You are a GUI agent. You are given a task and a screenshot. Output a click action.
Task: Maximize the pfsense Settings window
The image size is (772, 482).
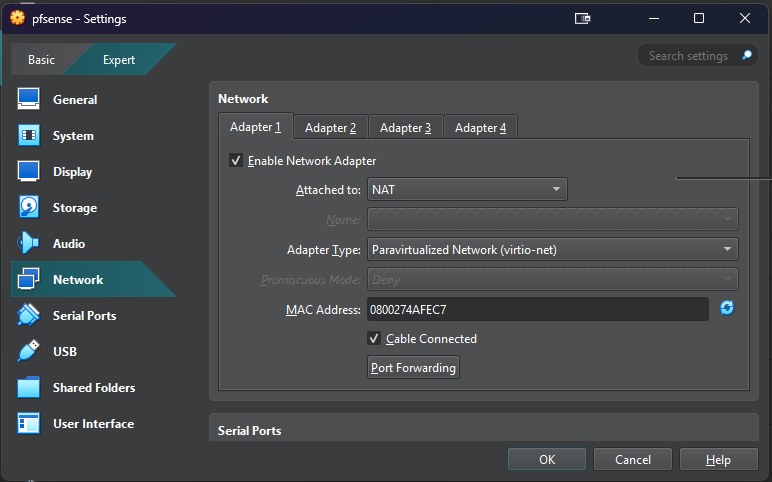coord(699,18)
